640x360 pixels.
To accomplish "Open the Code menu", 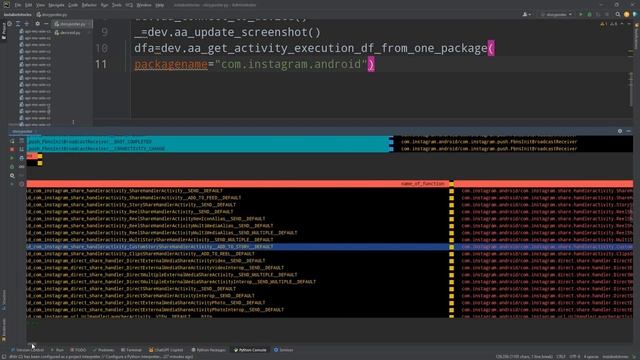I will 73,5.
